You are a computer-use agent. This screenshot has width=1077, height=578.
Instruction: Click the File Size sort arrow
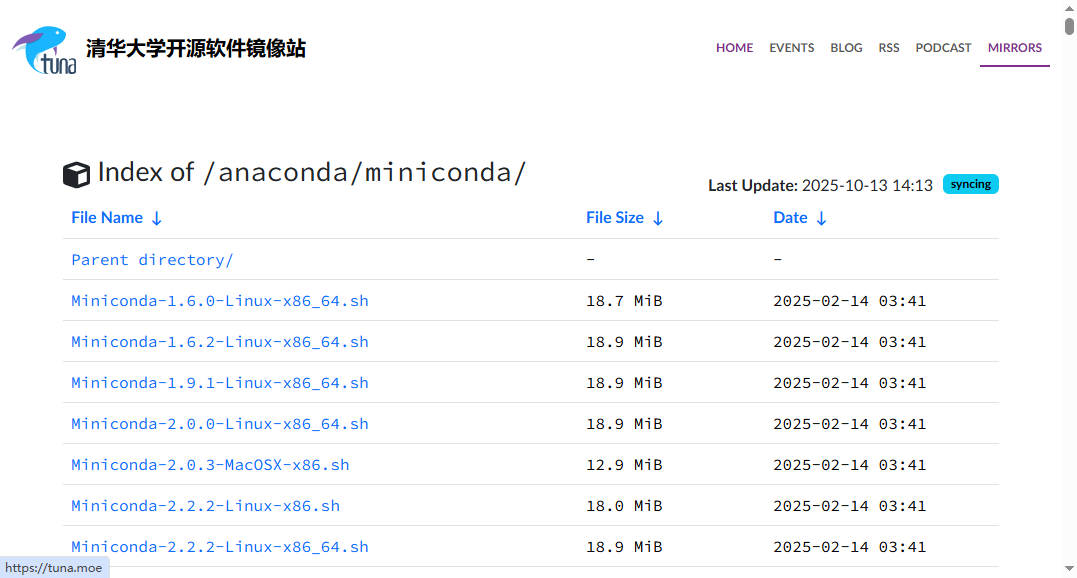point(658,218)
